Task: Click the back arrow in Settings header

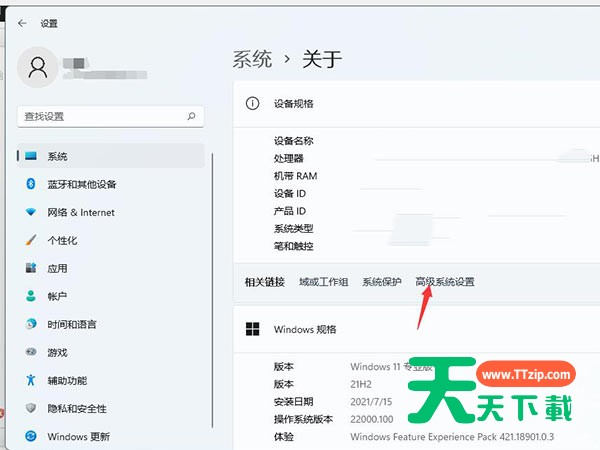Action: coord(22,22)
